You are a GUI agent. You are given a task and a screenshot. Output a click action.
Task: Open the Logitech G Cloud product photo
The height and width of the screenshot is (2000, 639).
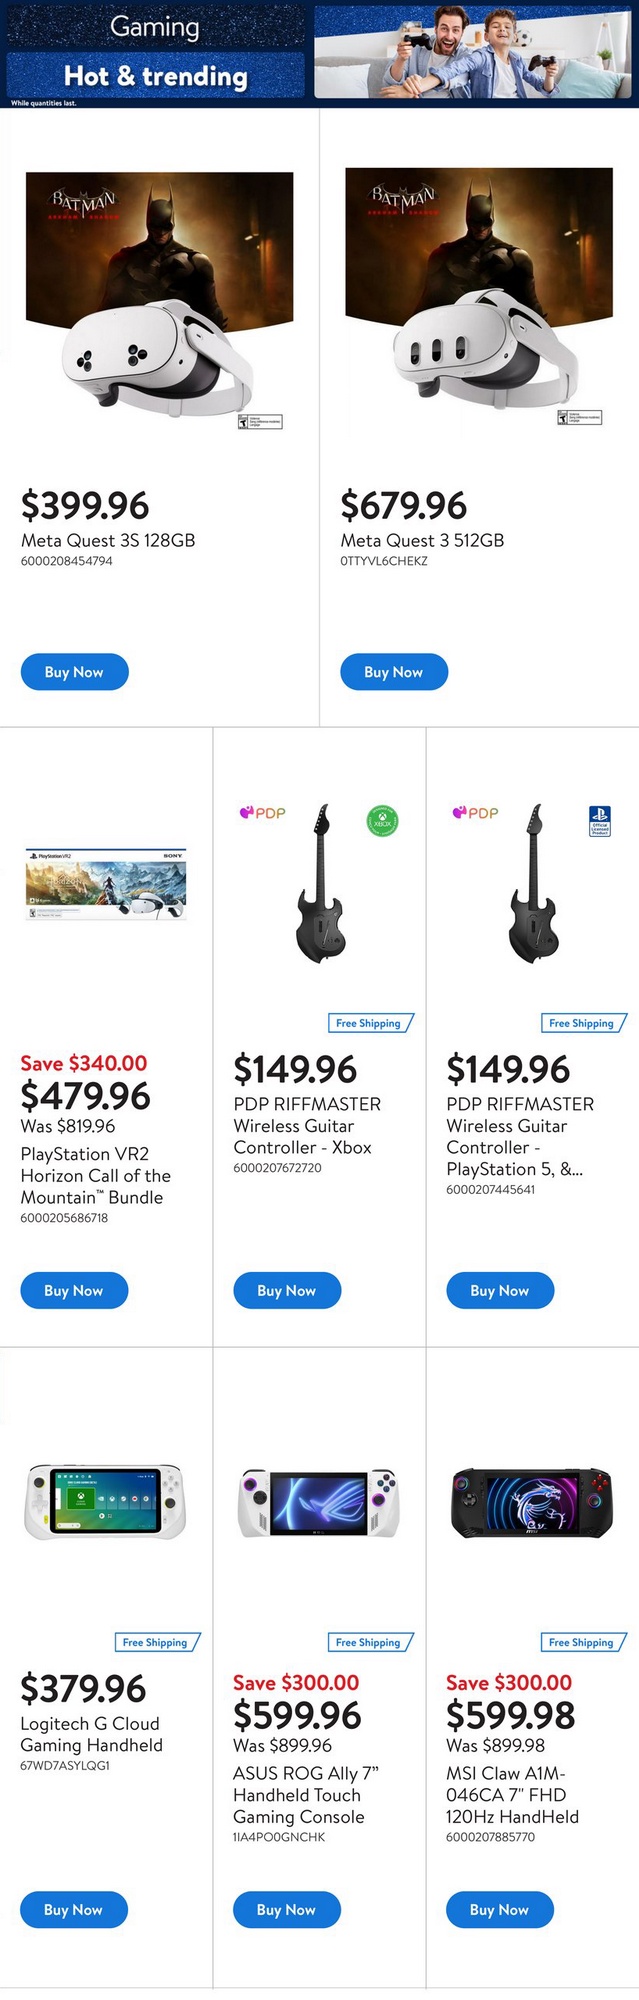coord(105,1502)
